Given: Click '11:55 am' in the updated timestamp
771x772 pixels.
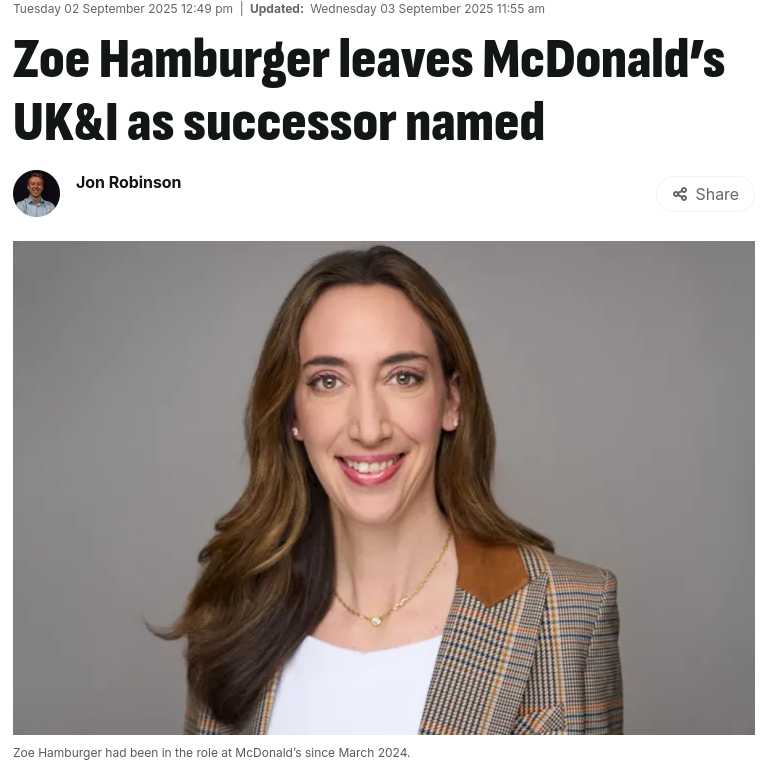Looking at the screenshot, I should [x=521, y=9].
